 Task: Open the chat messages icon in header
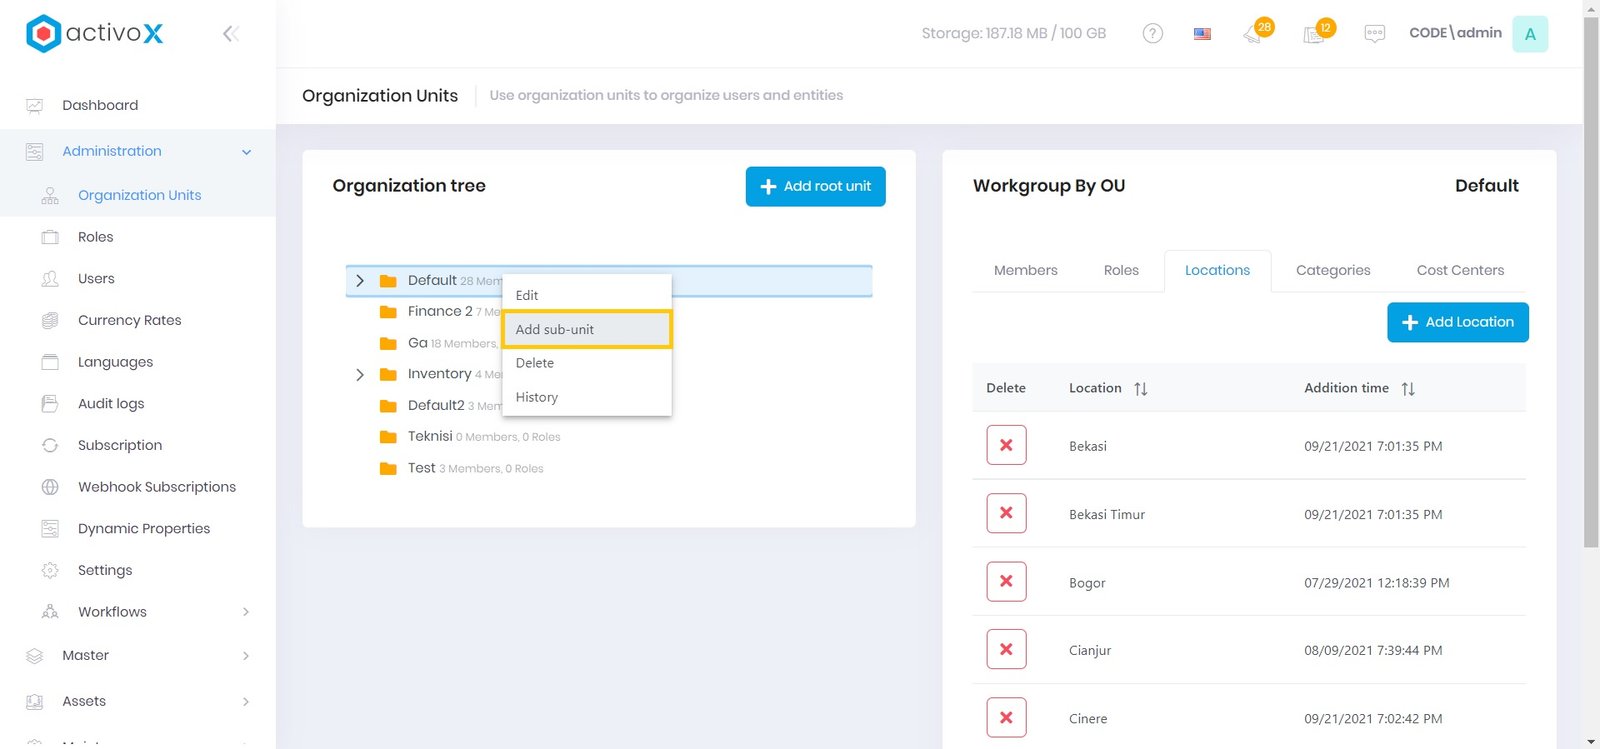pos(1374,34)
